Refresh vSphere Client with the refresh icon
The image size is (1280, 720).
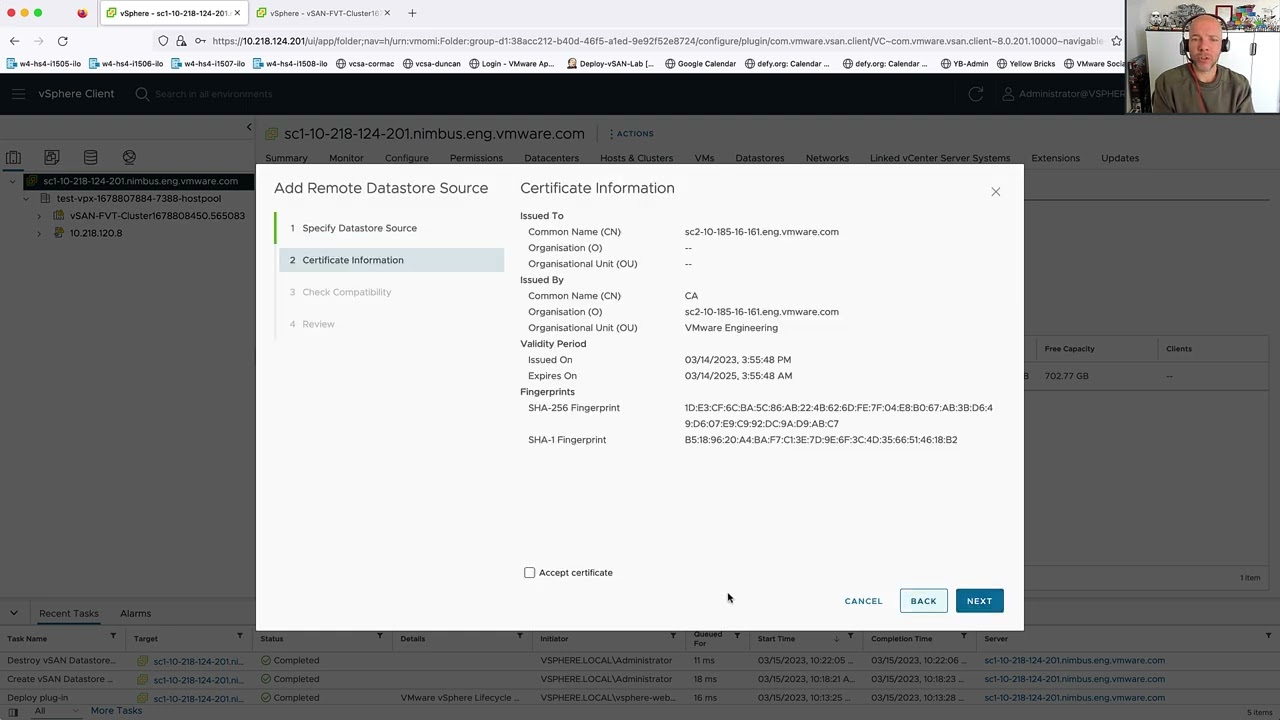[x=976, y=94]
